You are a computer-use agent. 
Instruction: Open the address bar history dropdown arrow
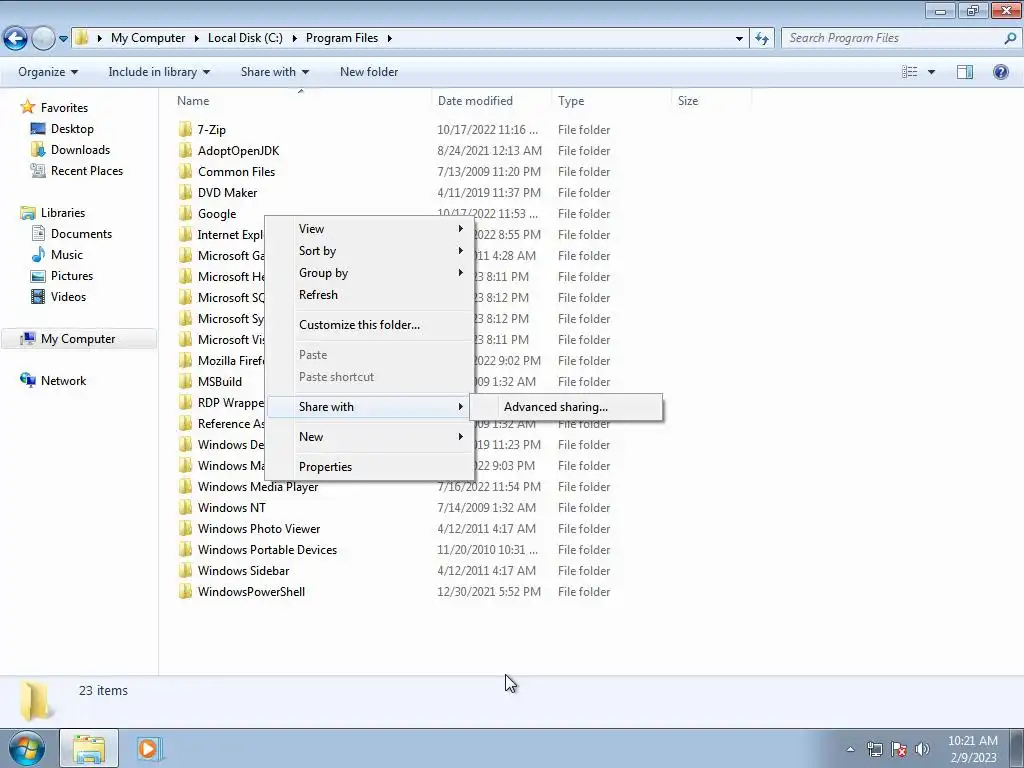click(x=739, y=39)
